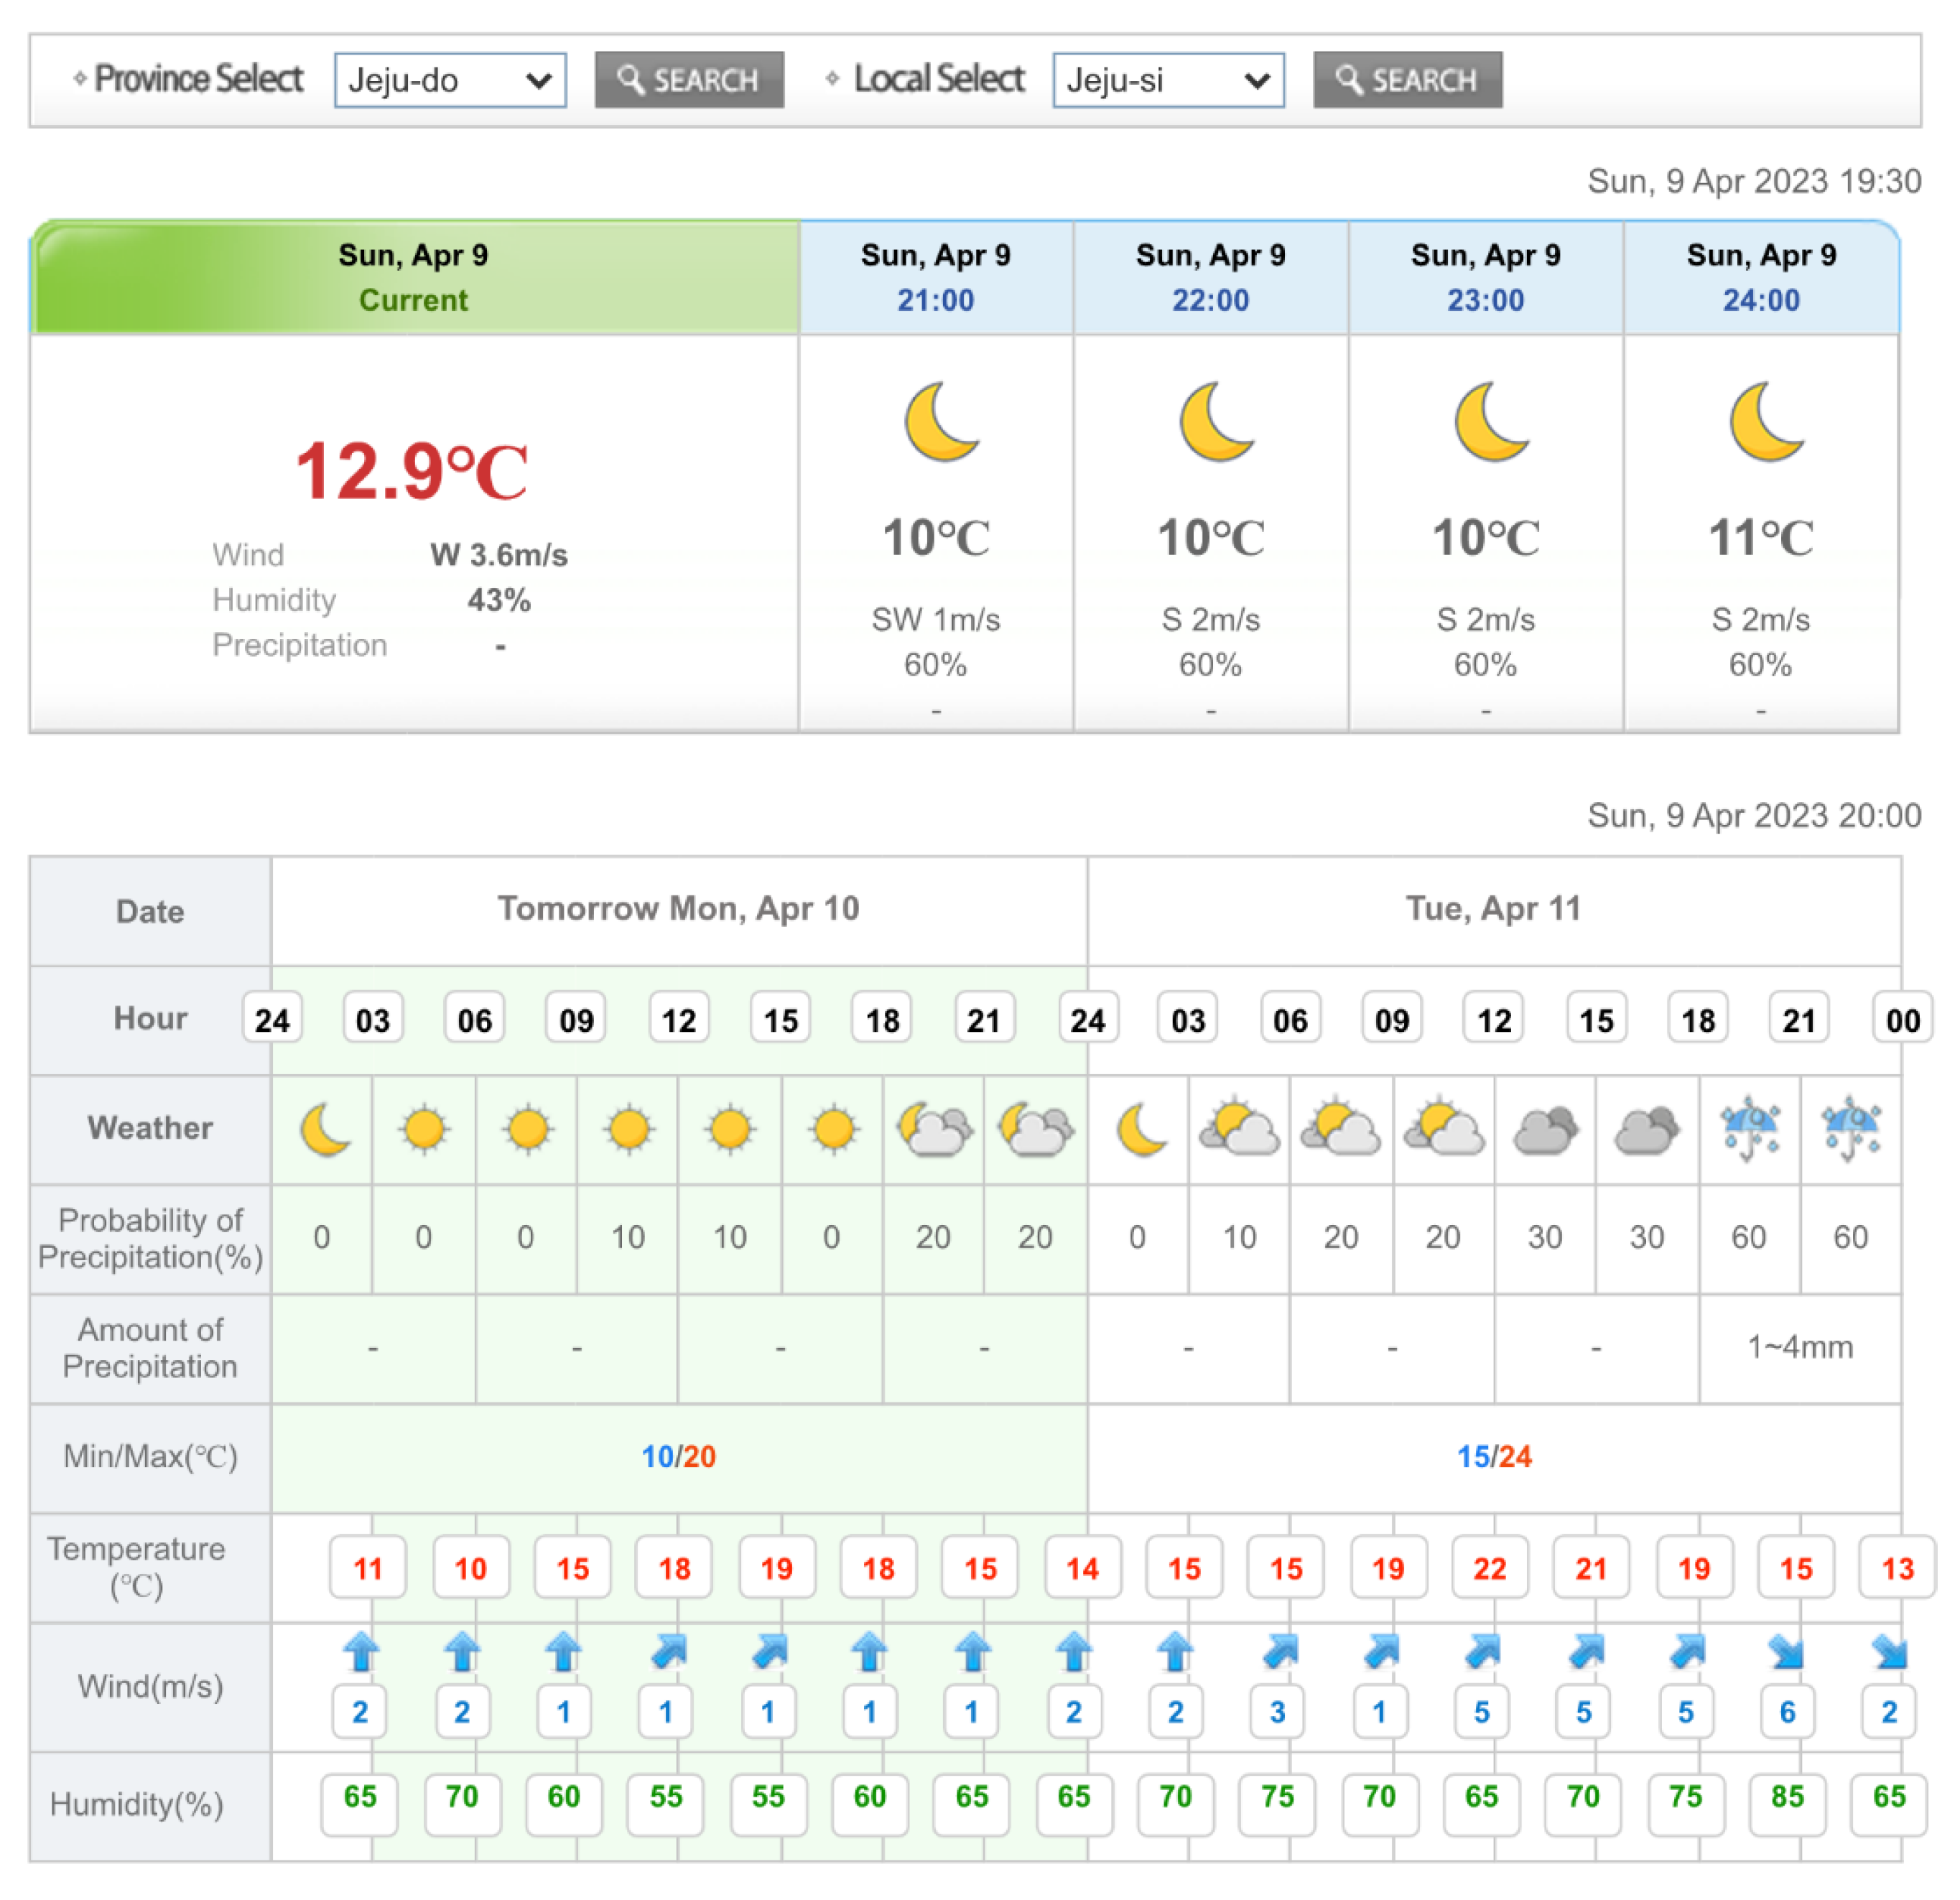Click the Tomorrow Mon, Apr 10 header
Image resolution: width=1960 pixels, height=1900 pixels.
click(678, 908)
